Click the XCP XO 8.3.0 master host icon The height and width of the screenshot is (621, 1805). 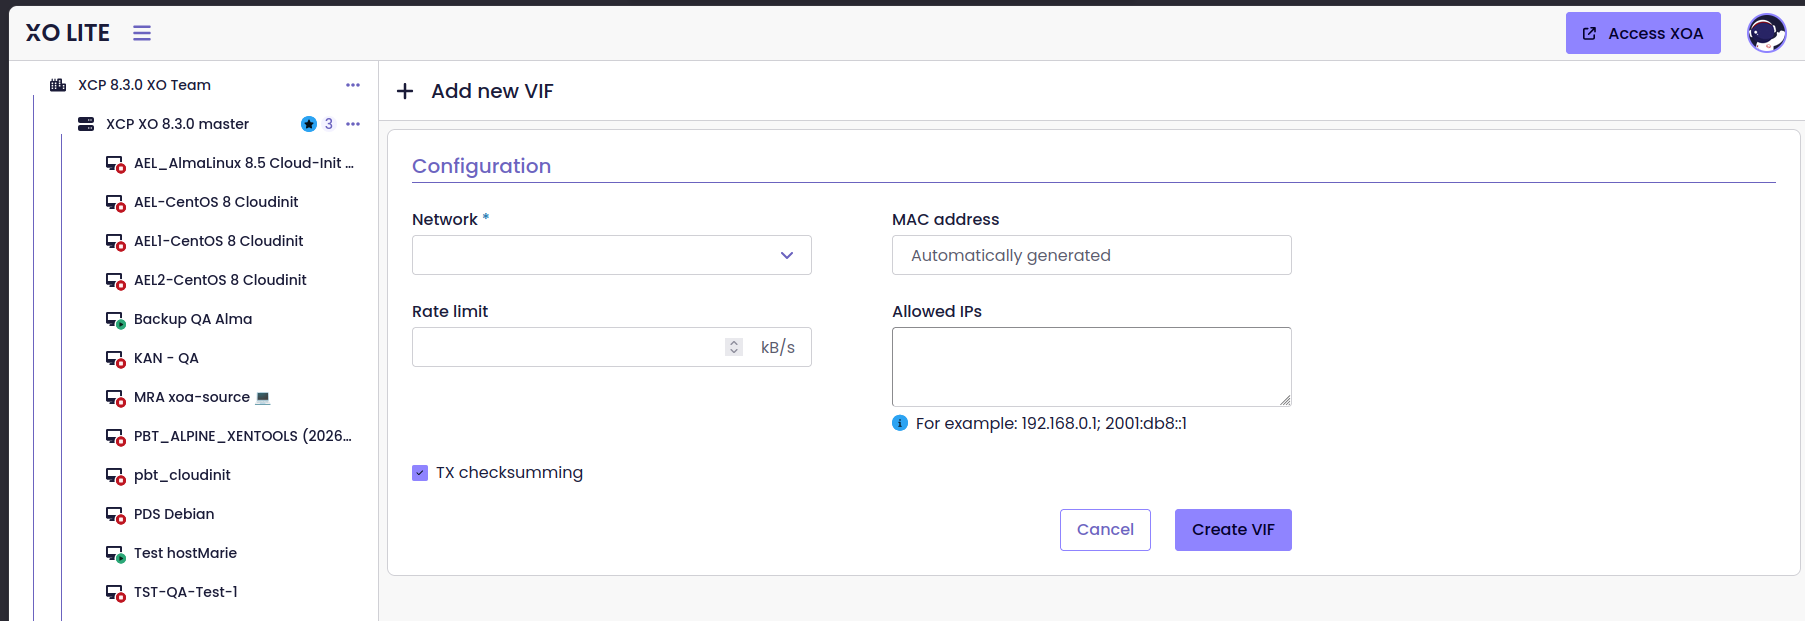[86, 124]
